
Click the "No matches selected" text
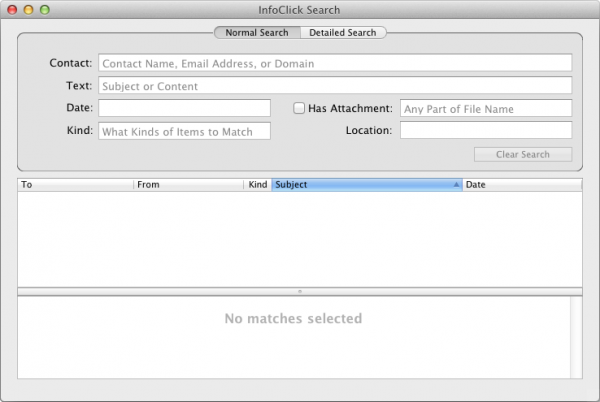[293, 318]
